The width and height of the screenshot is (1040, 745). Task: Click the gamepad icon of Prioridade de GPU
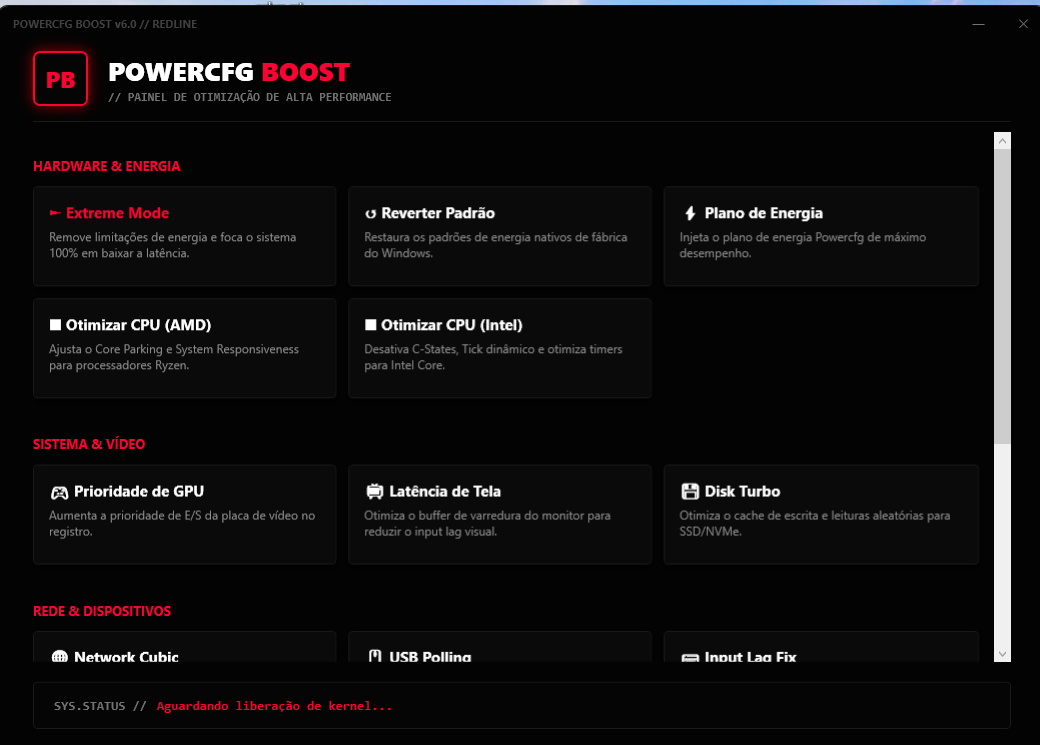click(60, 492)
